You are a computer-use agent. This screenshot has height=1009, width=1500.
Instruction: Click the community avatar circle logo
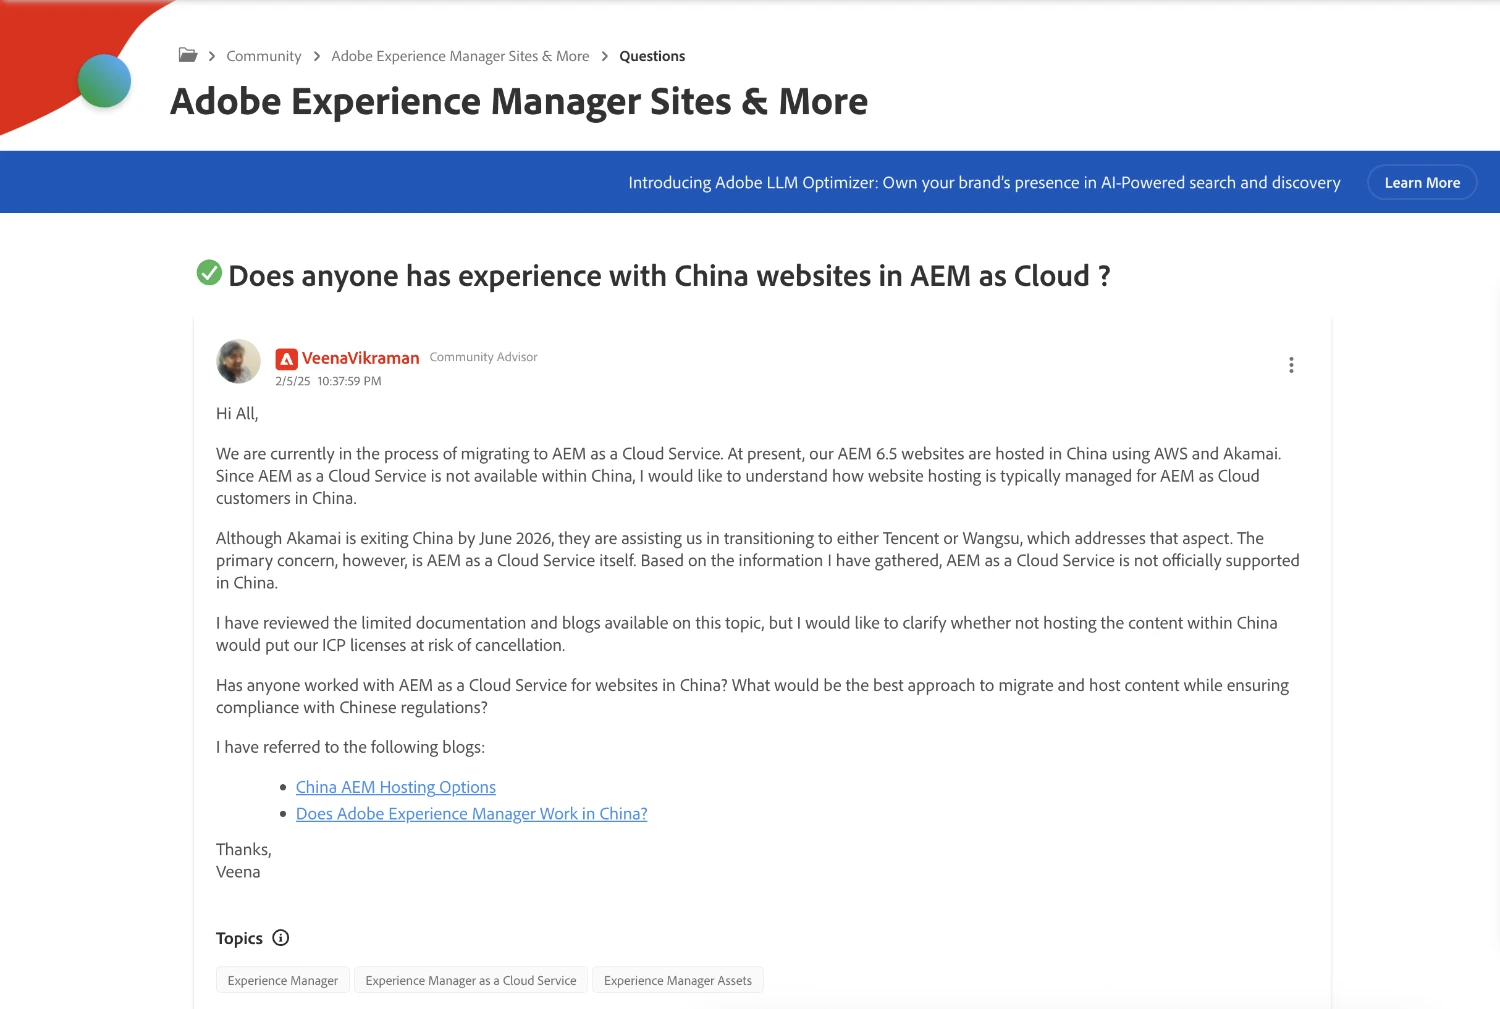tap(104, 81)
